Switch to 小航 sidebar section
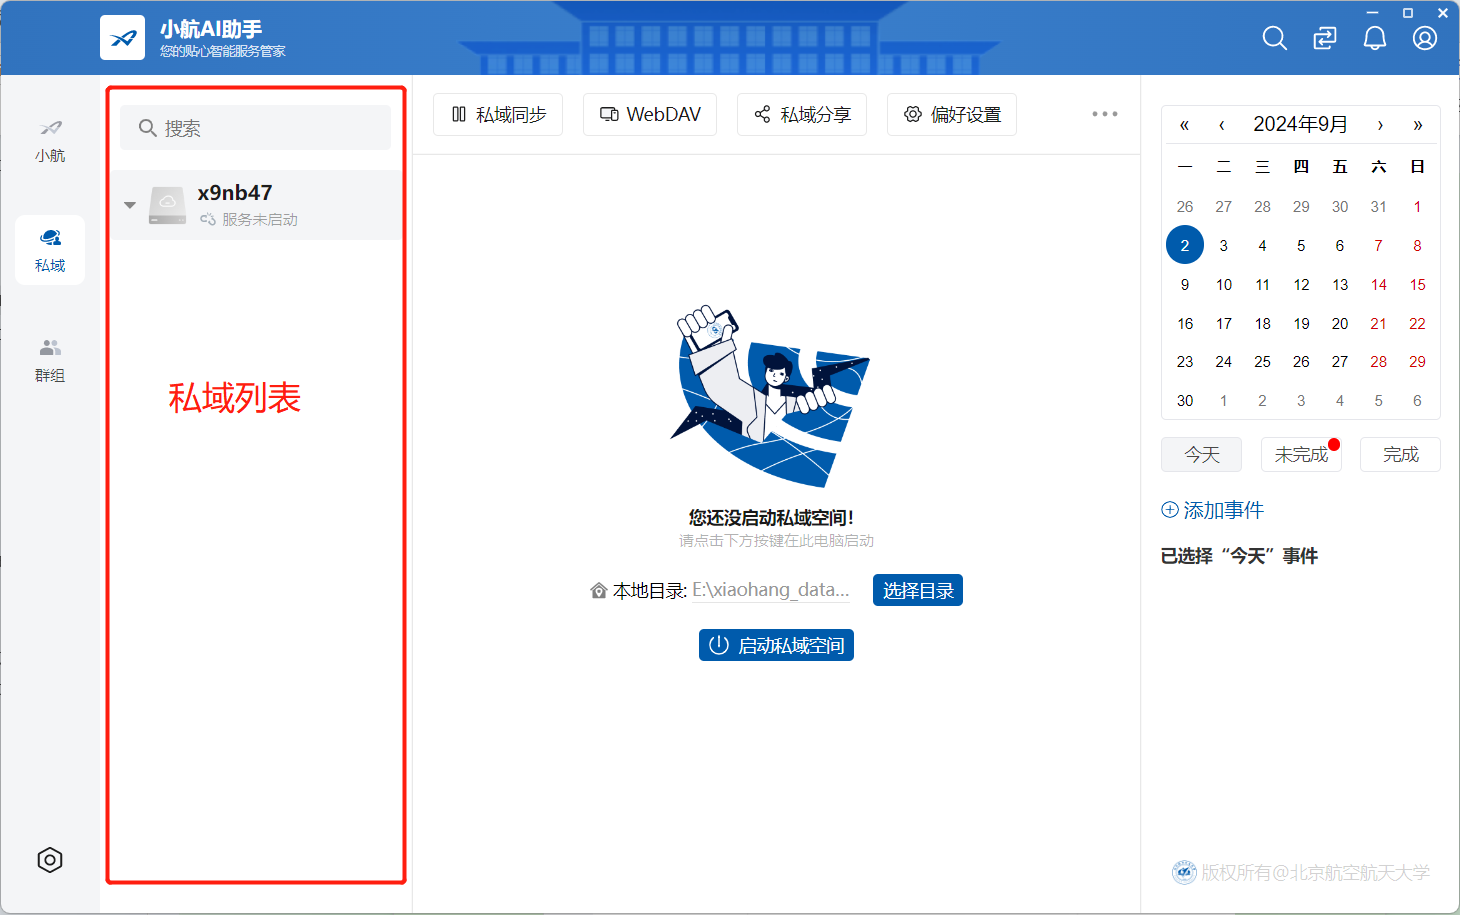 (50, 141)
